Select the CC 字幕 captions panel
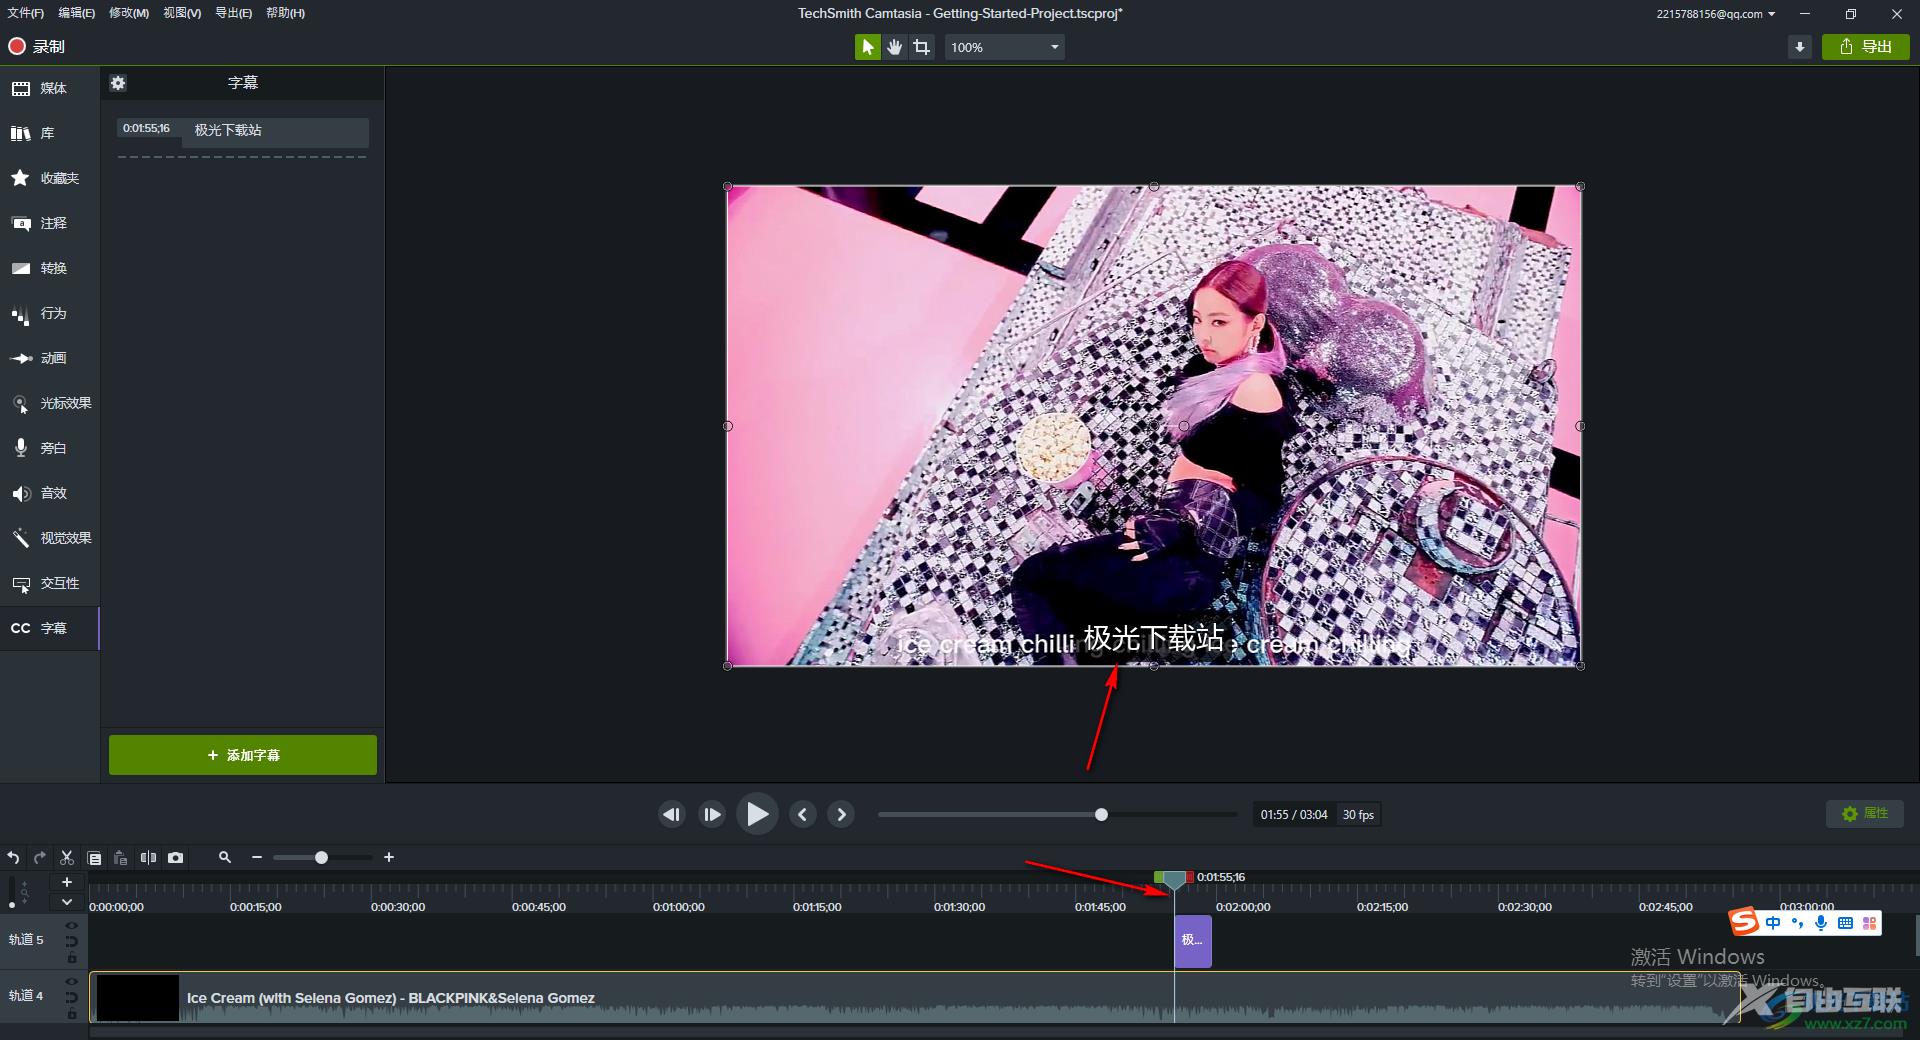1920x1040 pixels. 50,628
